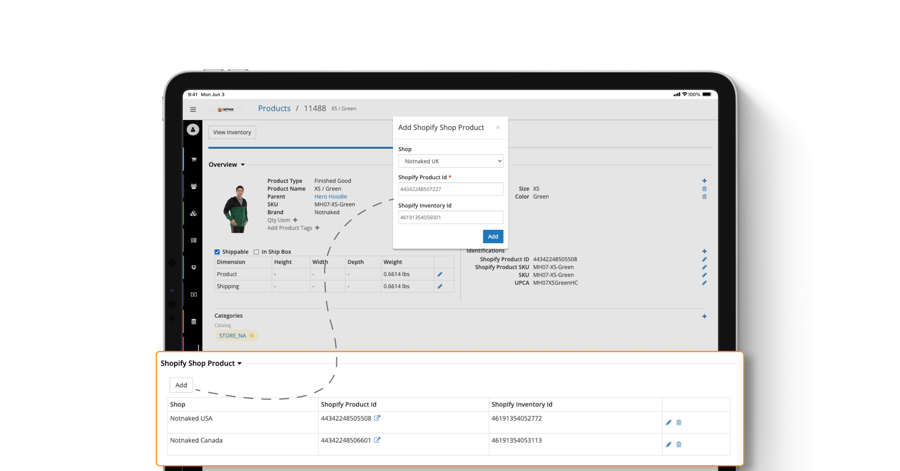Edit the Shipping dimension row
The height and width of the screenshot is (471, 900).
tap(440, 287)
